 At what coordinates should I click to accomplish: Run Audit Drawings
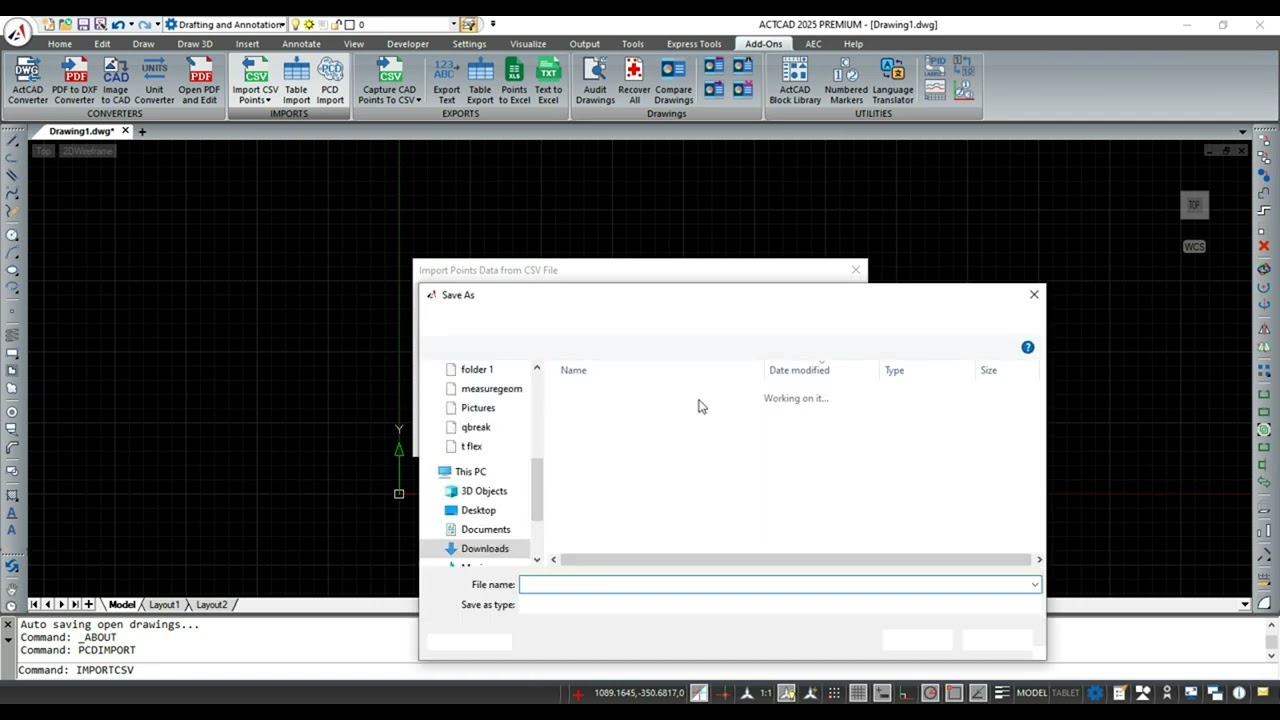595,81
